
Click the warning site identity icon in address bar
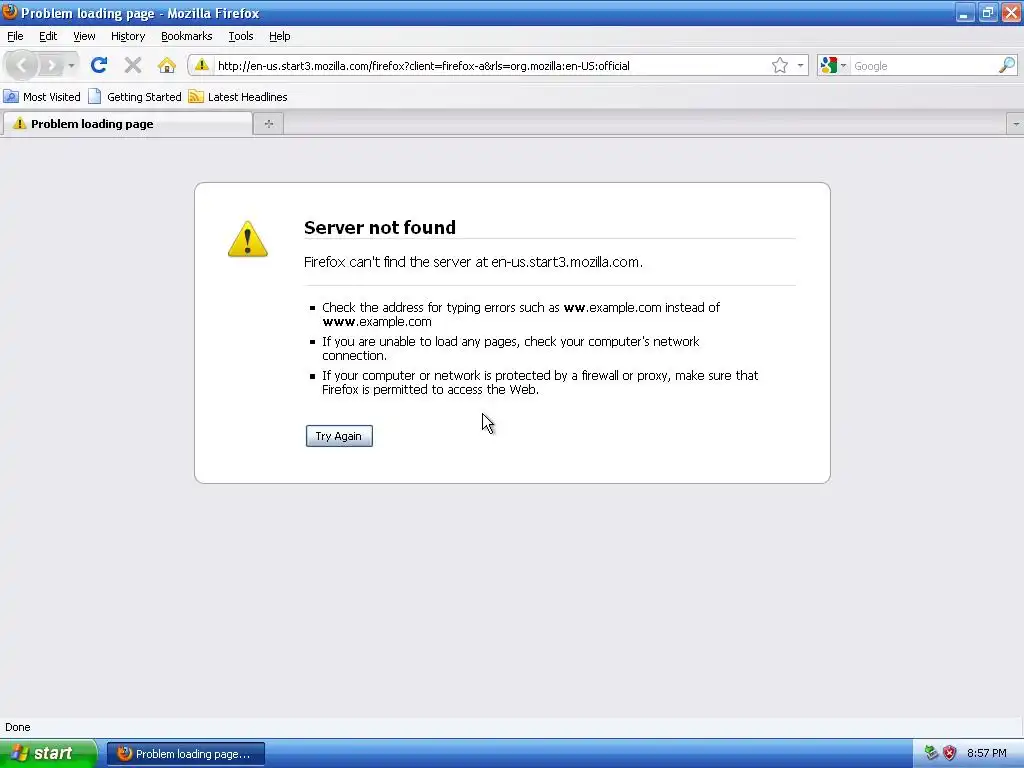pyautogui.click(x=202, y=65)
